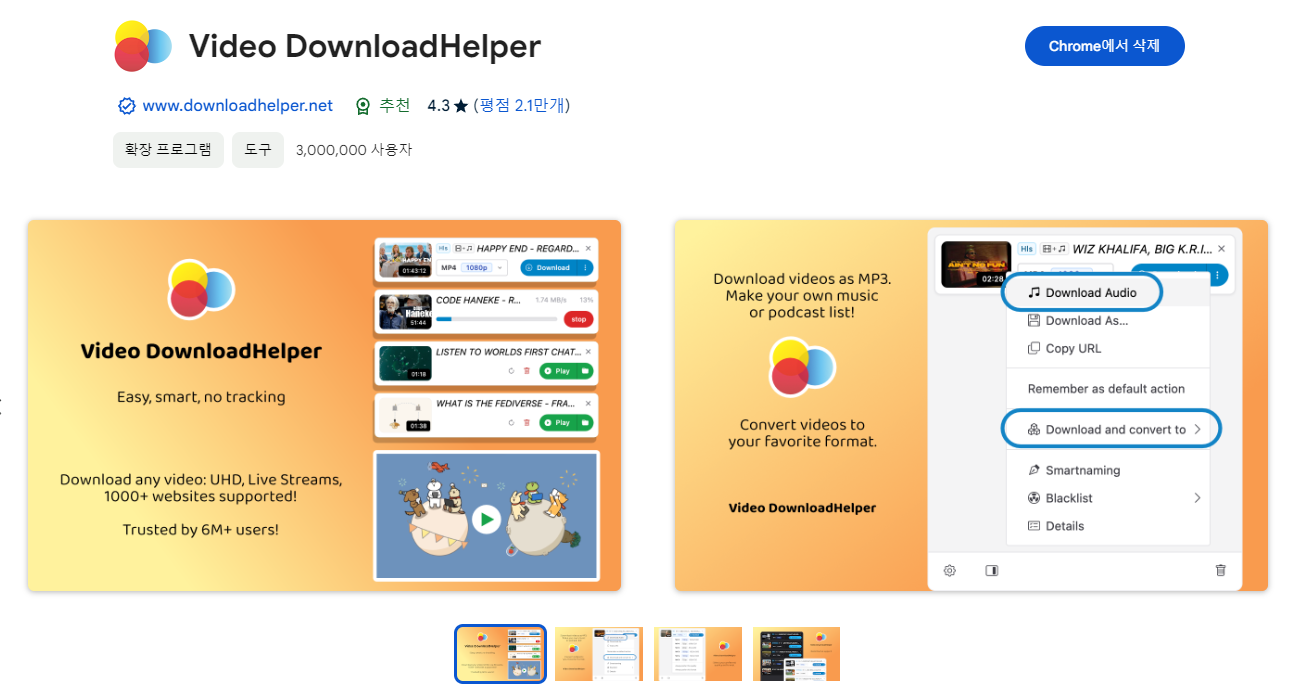Click retry icon in WHAT IS THE FEDIVERSE row
The height and width of the screenshot is (697, 1291).
pyautogui.click(x=512, y=423)
